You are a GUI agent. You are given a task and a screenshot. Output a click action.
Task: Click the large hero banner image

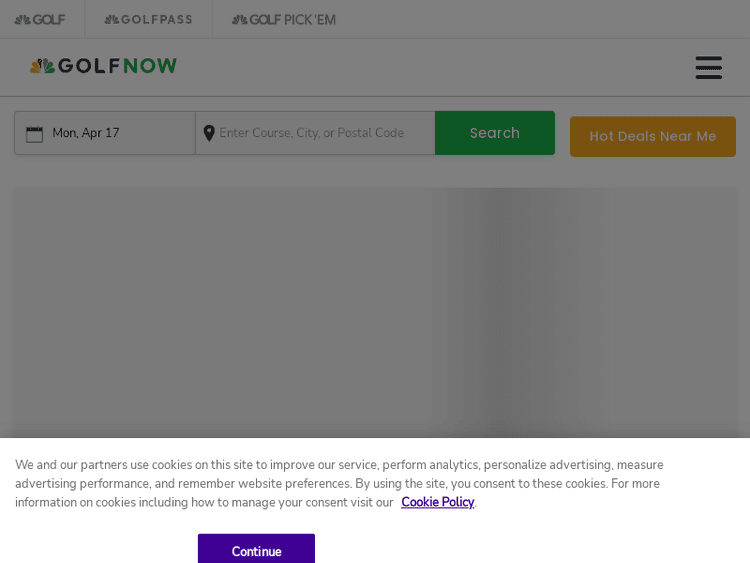[375, 310]
